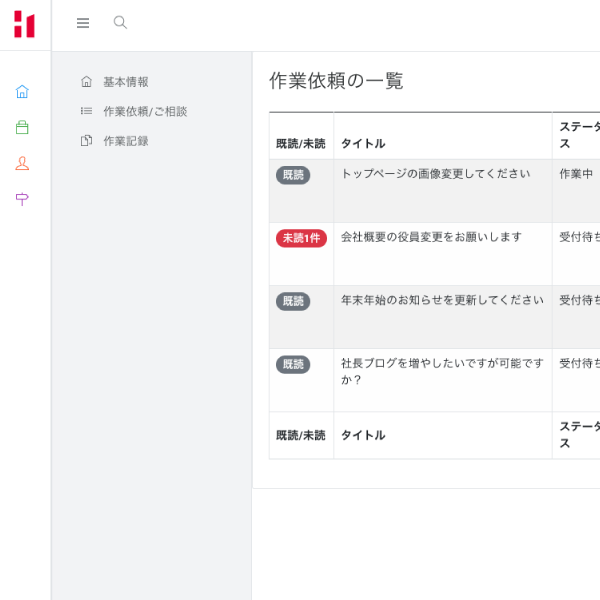Click the green box icon in rail
Image resolution: width=600 pixels, height=600 pixels.
pyautogui.click(x=22, y=127)
